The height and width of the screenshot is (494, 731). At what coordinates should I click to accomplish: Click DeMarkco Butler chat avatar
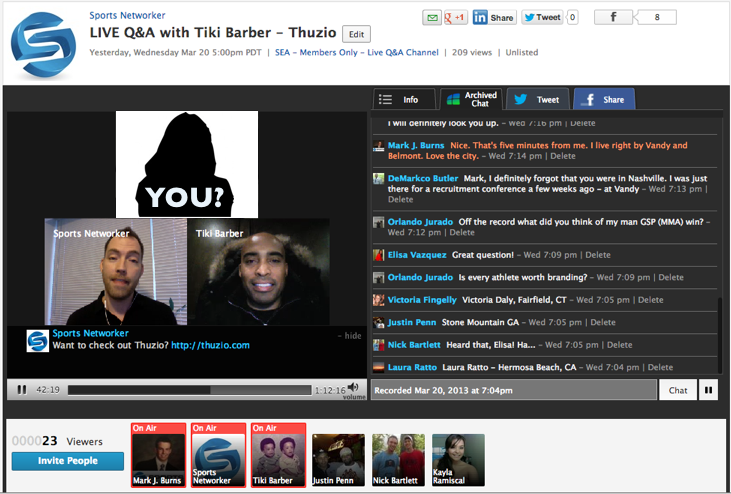point(379,179)
